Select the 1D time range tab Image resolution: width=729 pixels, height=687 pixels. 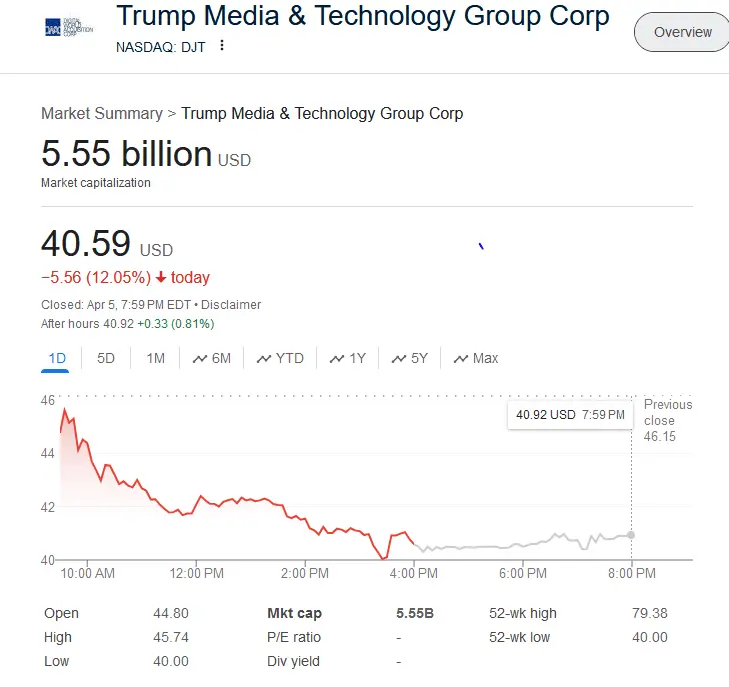56,358
